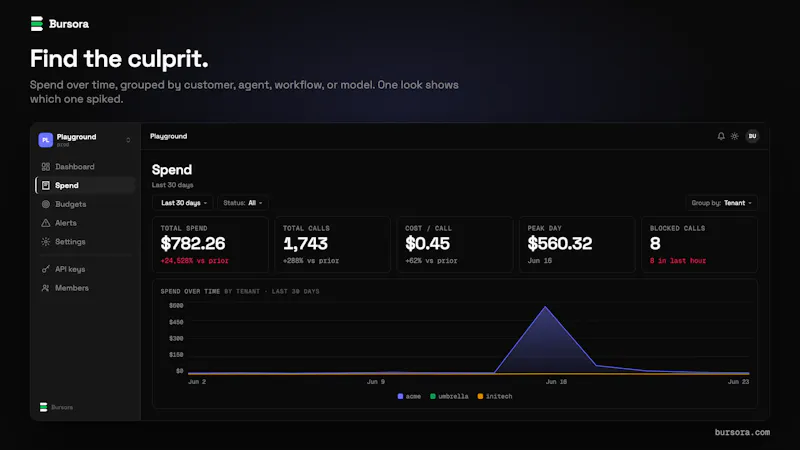
Task: Click 'SPEND OVER TIME' chart title
Action: coord(190,291)
